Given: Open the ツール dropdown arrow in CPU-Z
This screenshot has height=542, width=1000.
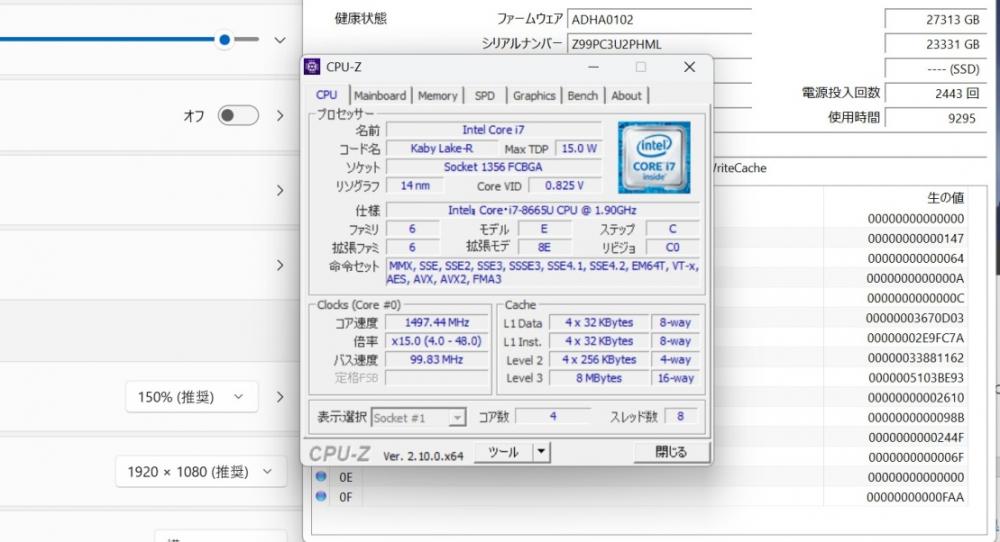Looking at the screenshot, I should (541, 452).
